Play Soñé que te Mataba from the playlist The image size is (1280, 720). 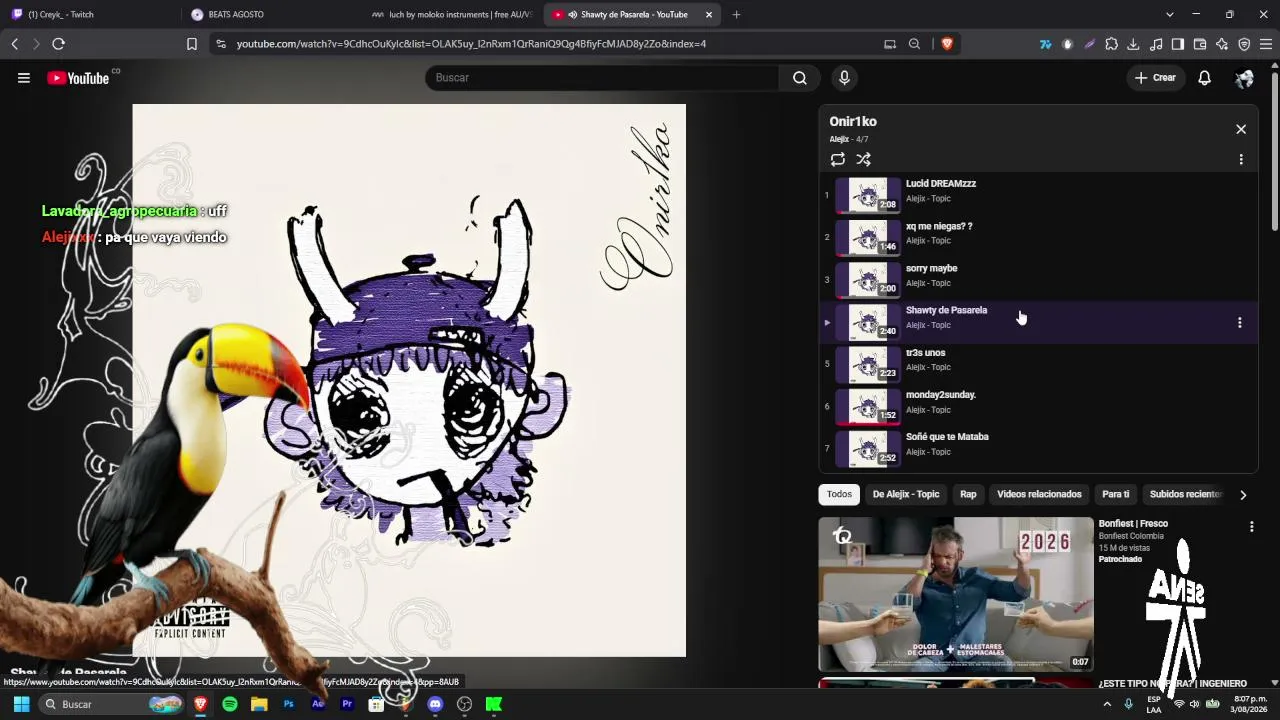[1038, 448]
